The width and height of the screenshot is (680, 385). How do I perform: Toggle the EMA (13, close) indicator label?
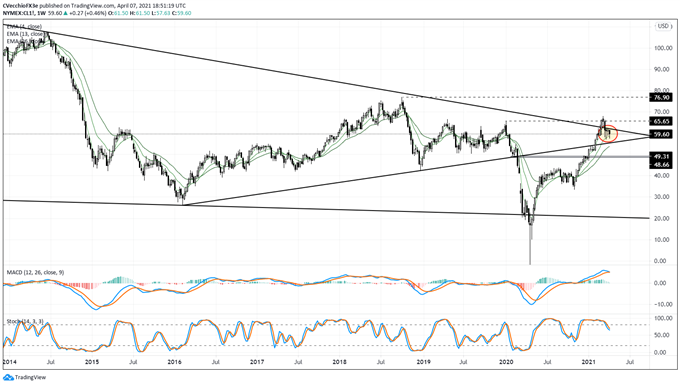(25, 34)
